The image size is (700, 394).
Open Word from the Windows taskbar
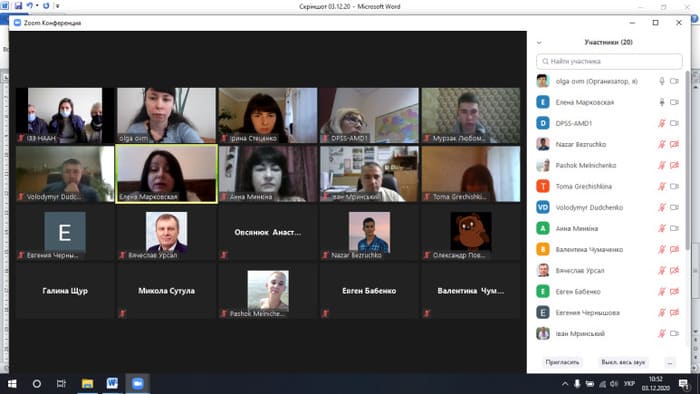coord(112,383)
